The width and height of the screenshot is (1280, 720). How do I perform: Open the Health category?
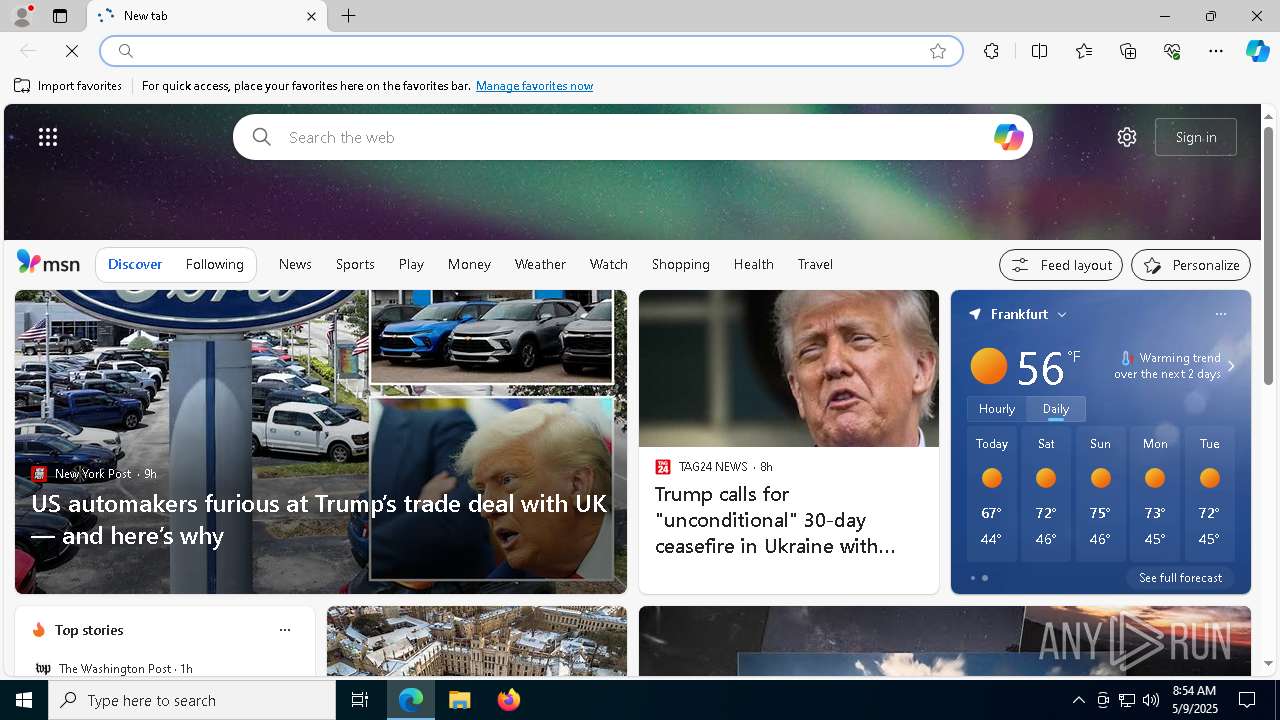pyautogui.click(x=753, y=264)
